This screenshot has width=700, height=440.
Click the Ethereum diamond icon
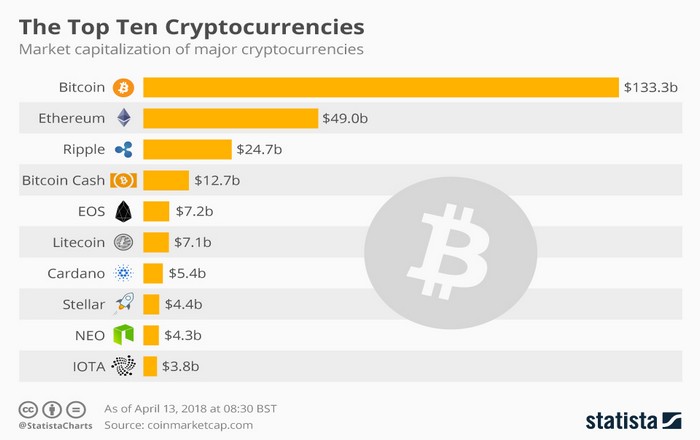[124, 118]
